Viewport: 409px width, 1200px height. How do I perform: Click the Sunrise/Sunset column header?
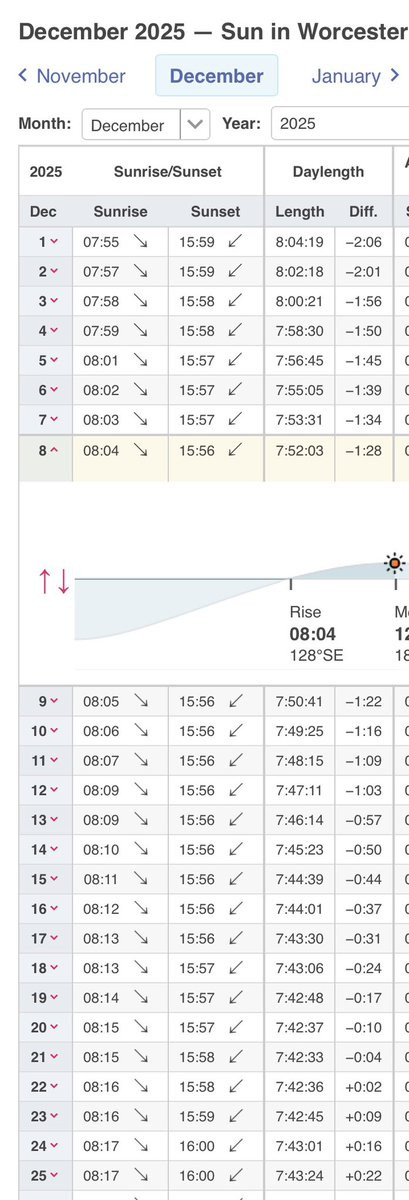pyautogui.click(x=167, y=171)
